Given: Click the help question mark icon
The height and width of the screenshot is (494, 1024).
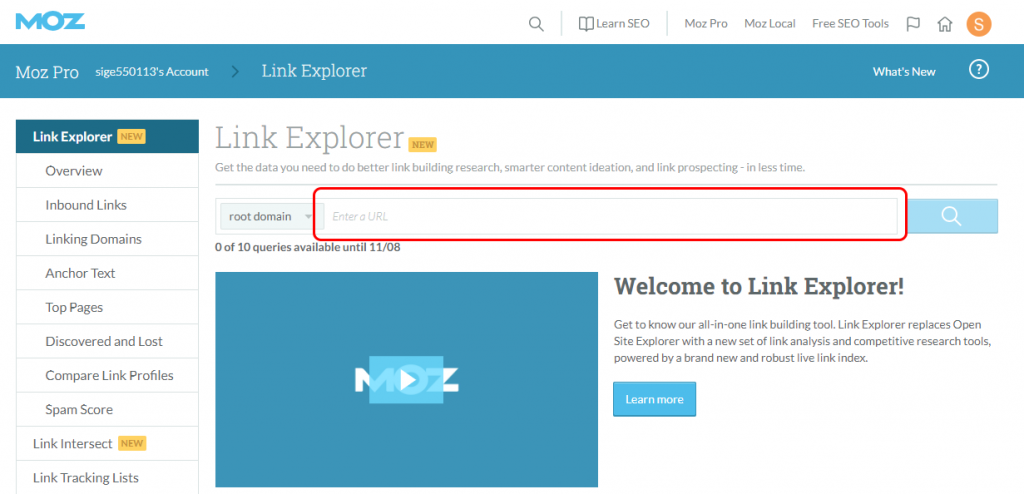Looking at the screenshot, I should pos(979,69).
